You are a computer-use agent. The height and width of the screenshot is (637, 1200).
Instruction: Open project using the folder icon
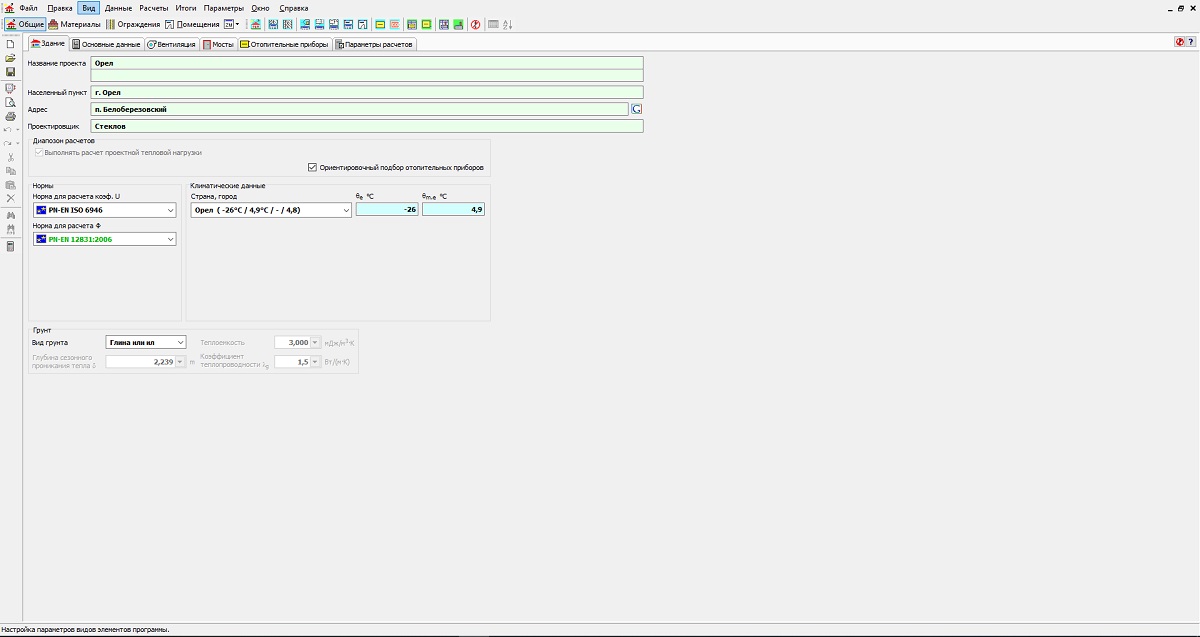point(10,58)
